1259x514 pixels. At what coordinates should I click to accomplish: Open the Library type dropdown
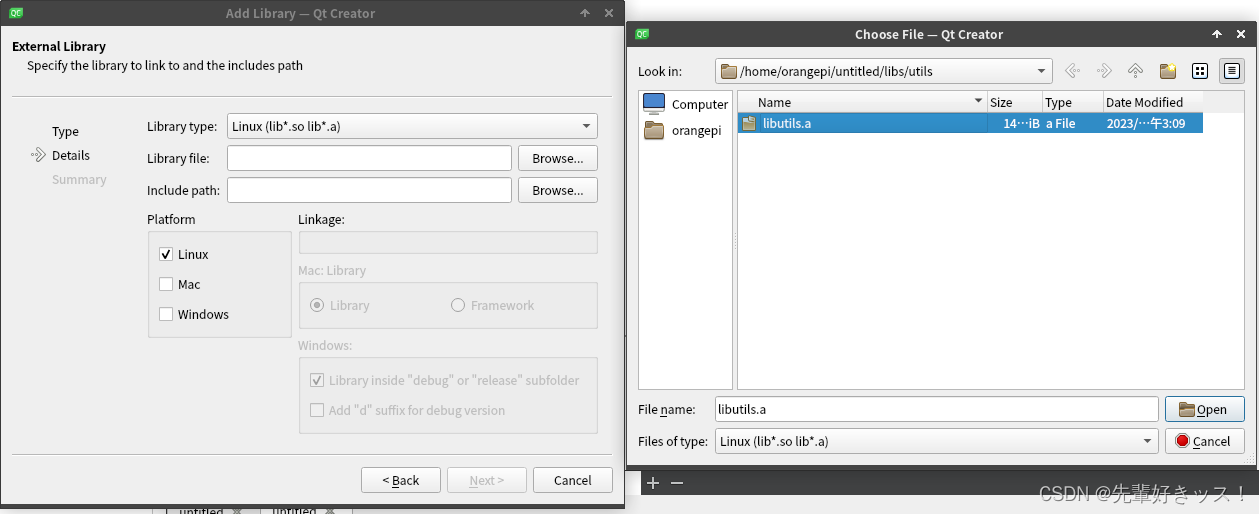412,126
